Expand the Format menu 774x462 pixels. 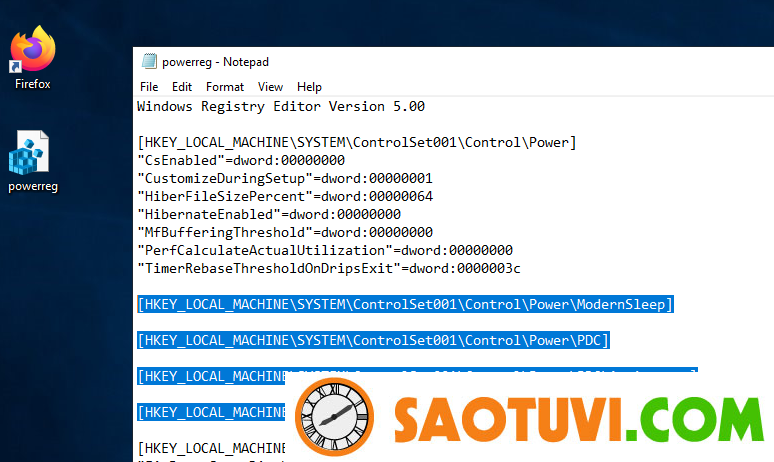tap(225, 87)
